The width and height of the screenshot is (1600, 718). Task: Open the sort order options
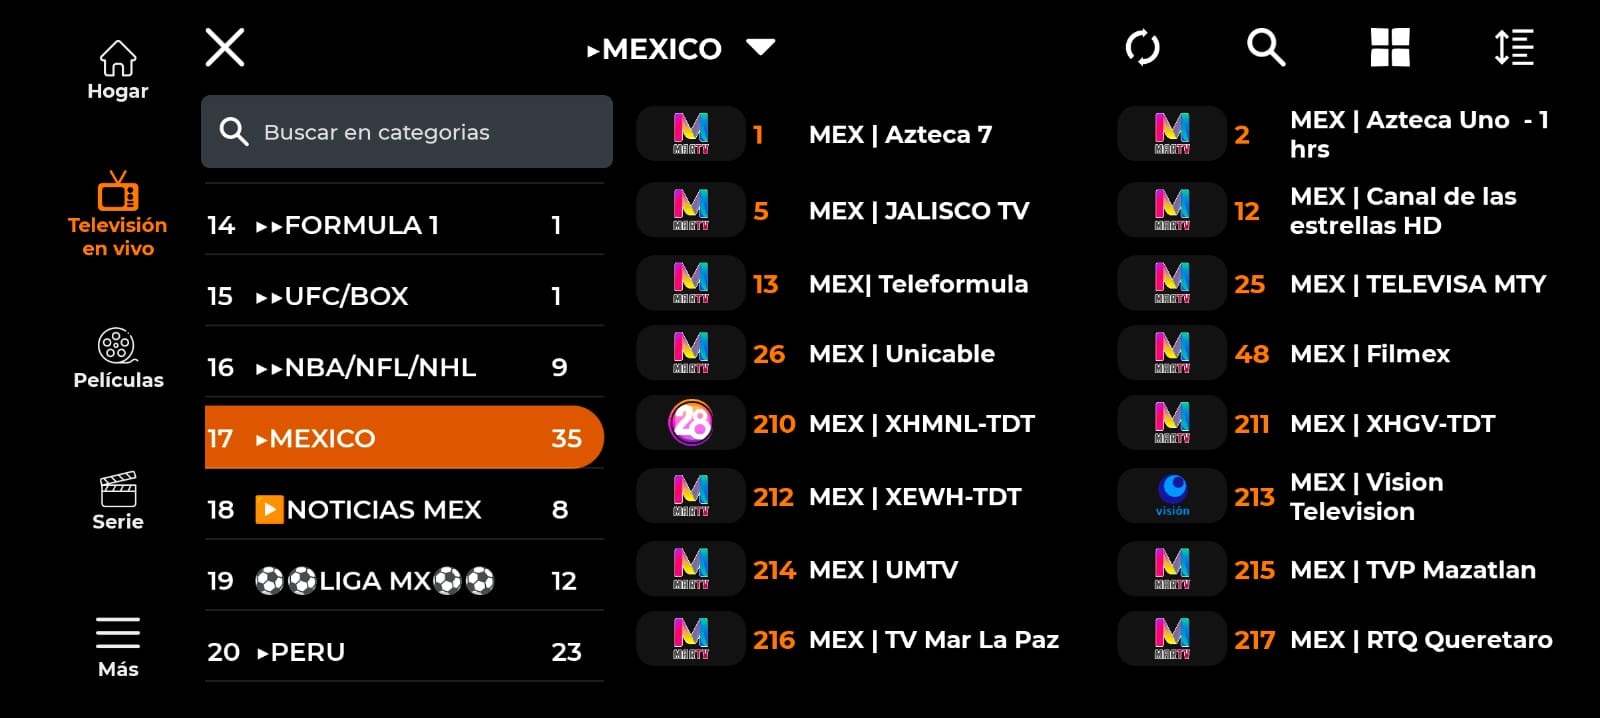(x=1513, y=47)
